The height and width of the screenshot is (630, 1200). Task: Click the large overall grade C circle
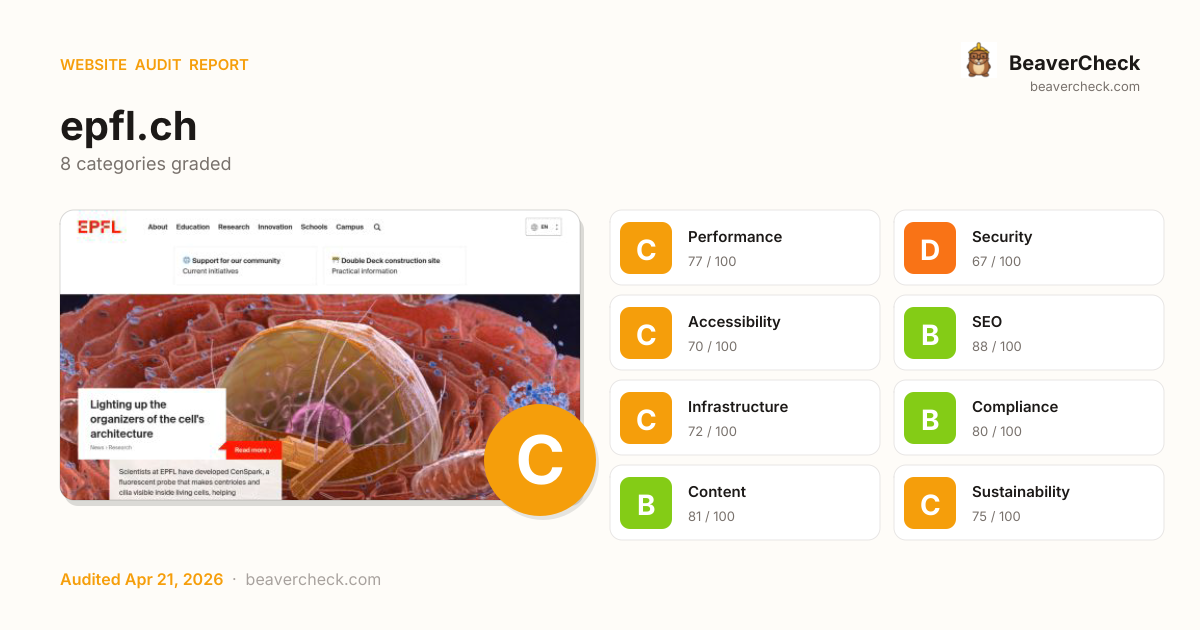click(x=540, y=460)
